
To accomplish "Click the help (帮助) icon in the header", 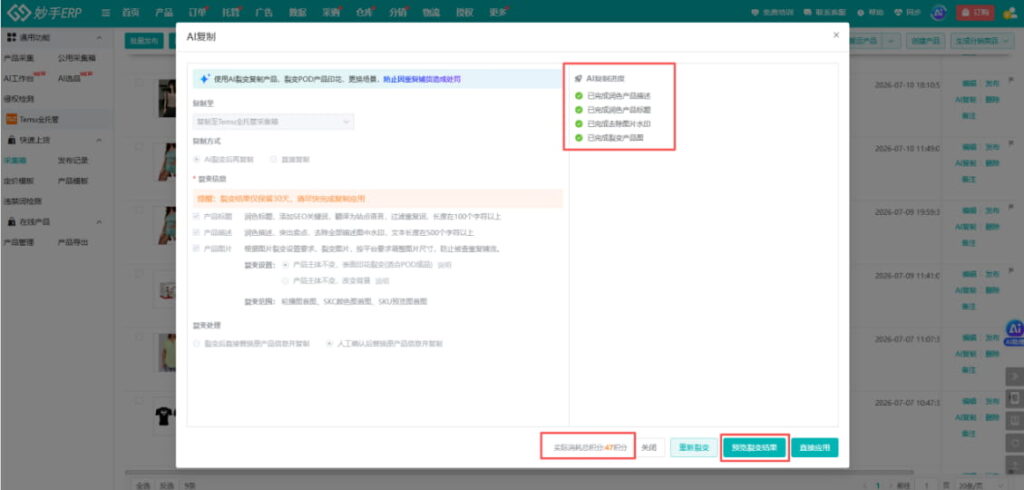I will pyautogui.click(x=860, y=12).
